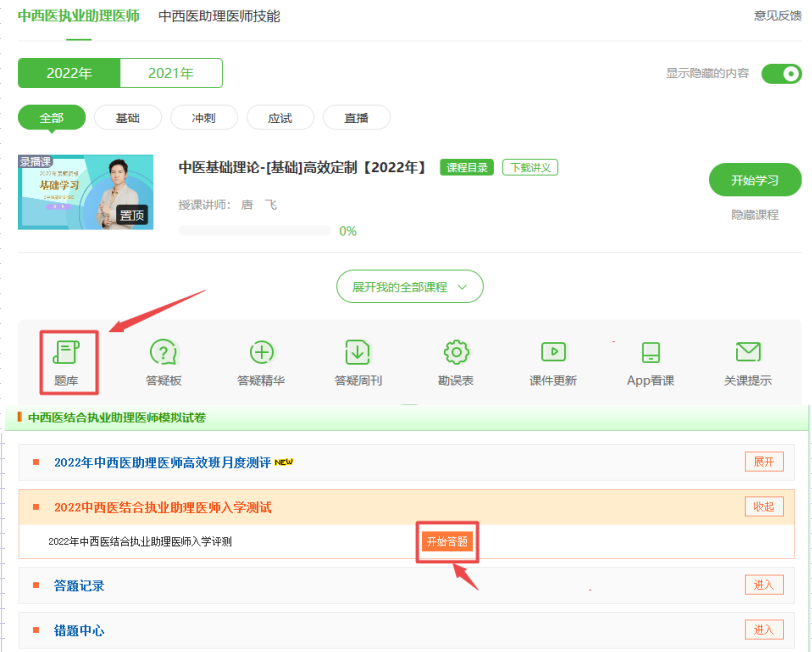
Task: Collapse the 入学测试 section via 收起
Action: pos(764,506)
